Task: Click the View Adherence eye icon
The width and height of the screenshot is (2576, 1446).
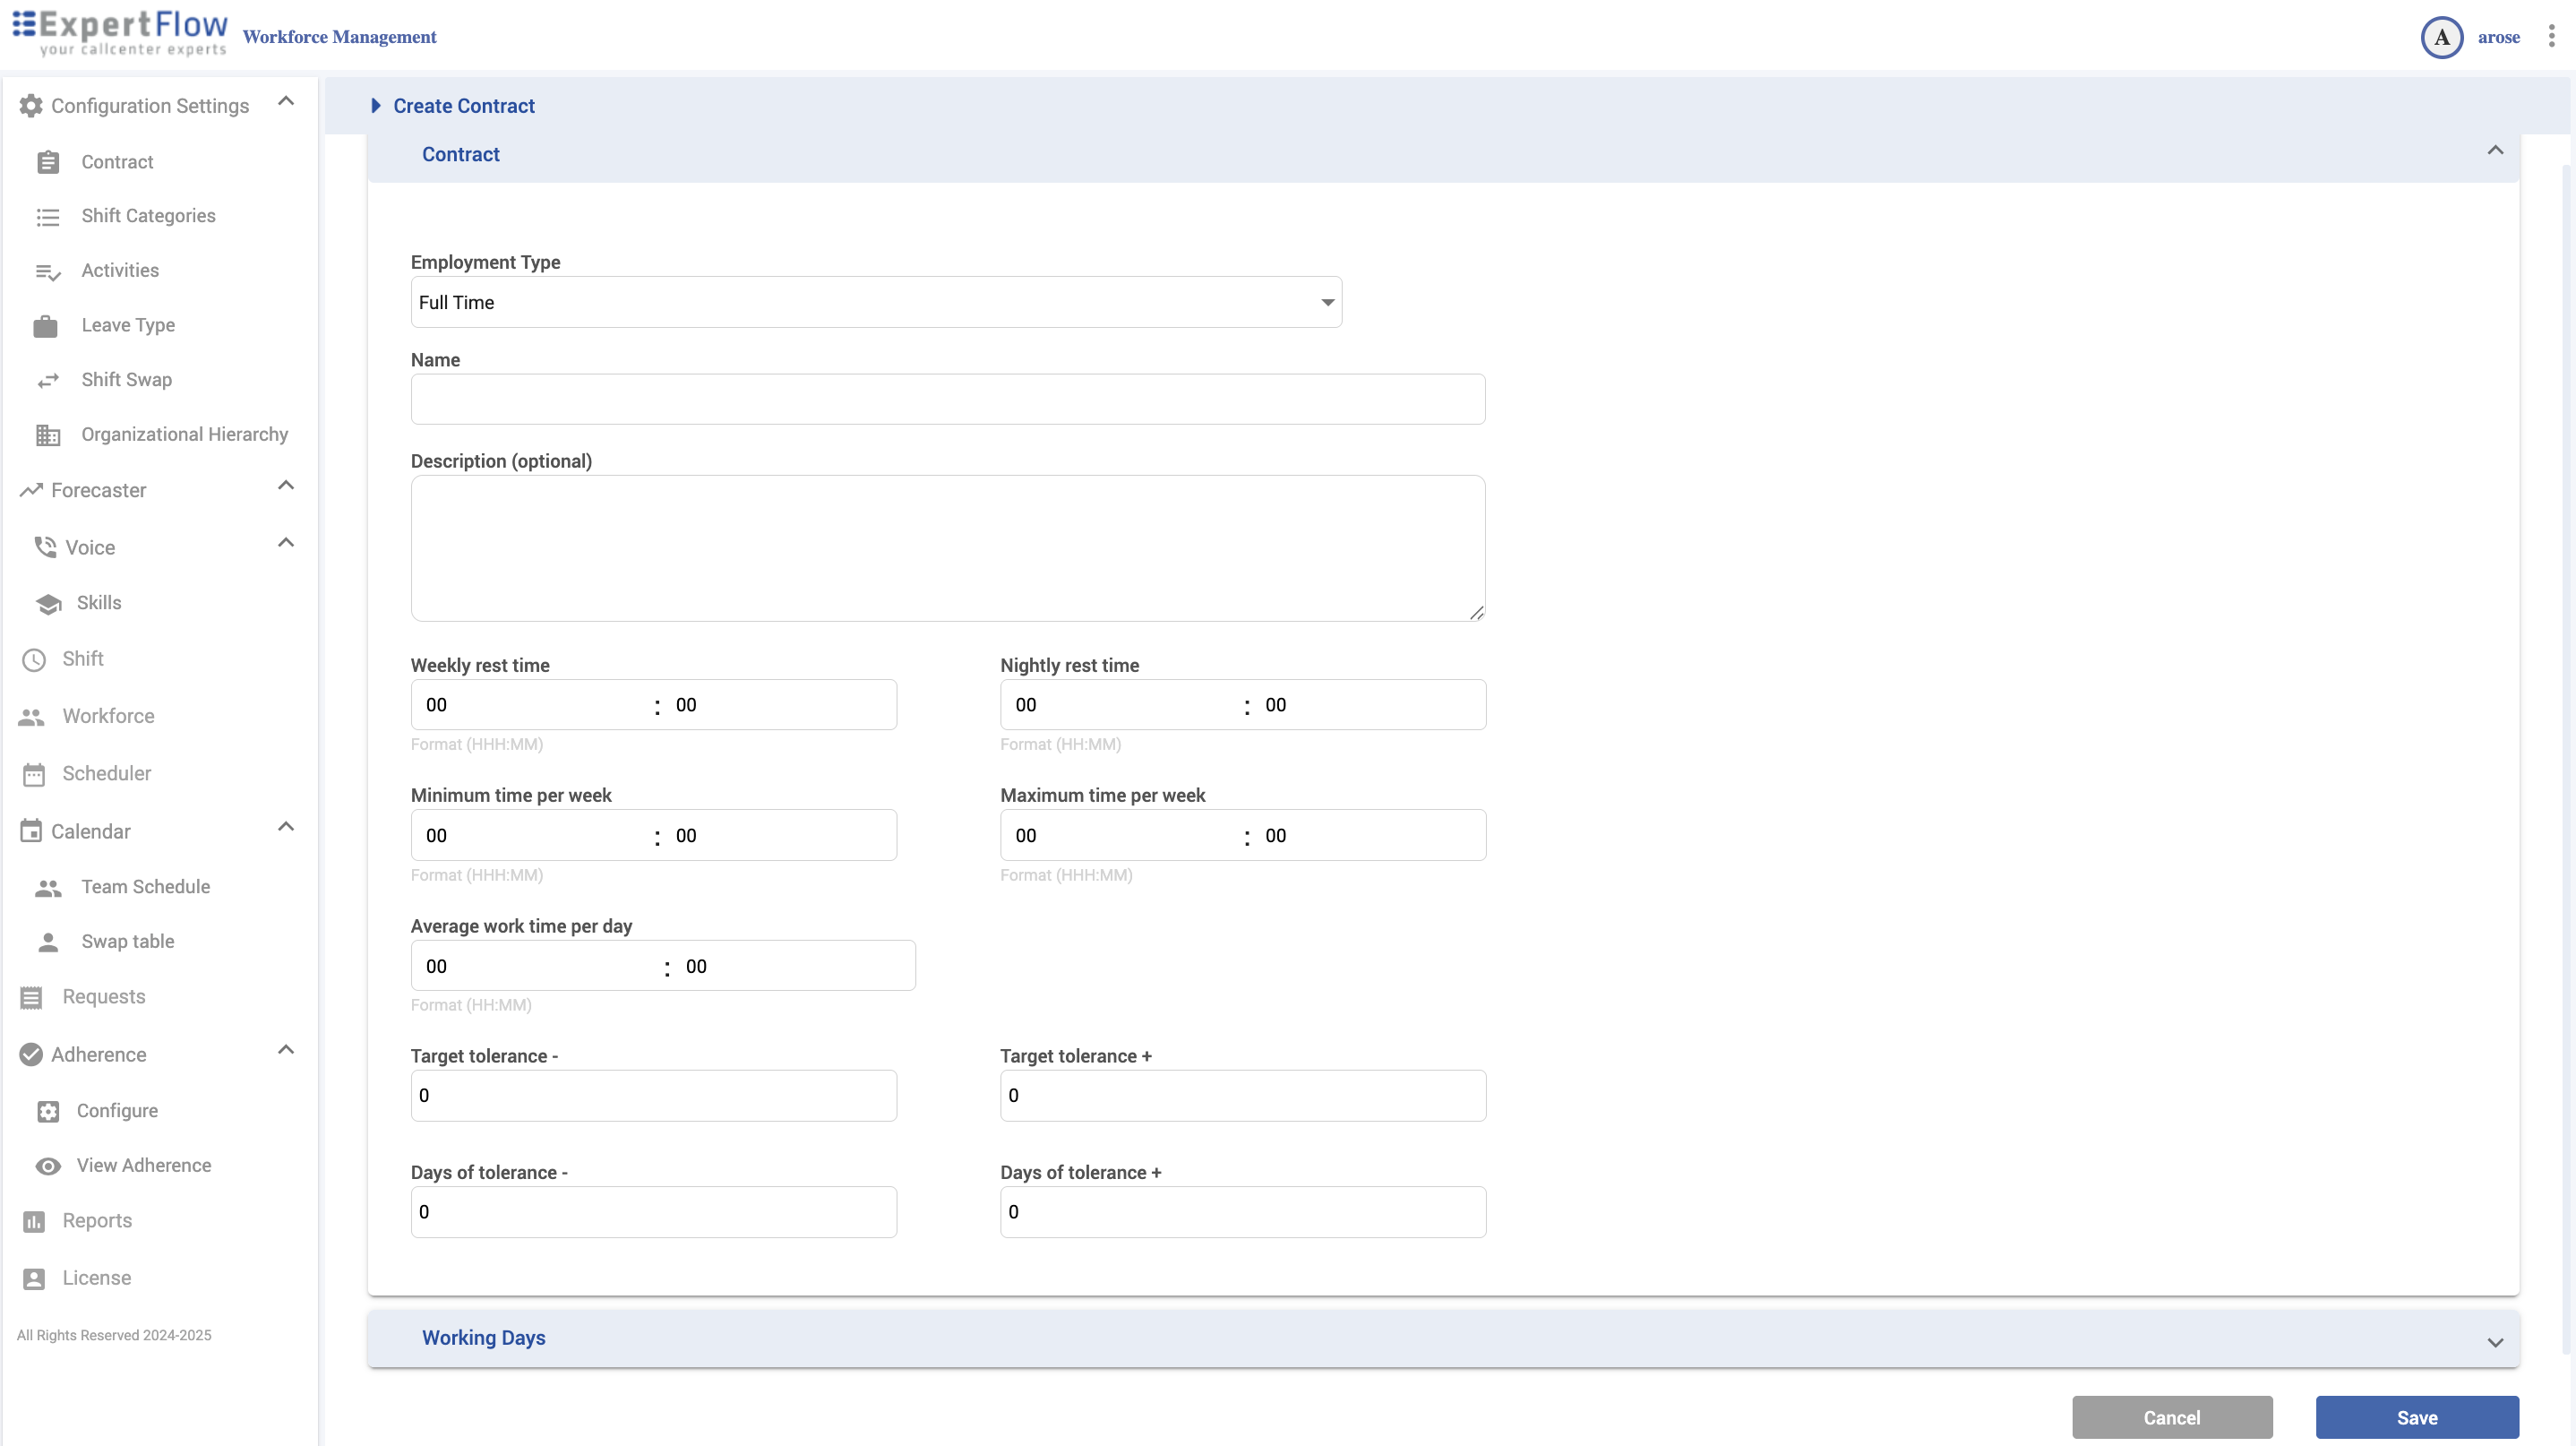Action: [x=48, y=1166]
